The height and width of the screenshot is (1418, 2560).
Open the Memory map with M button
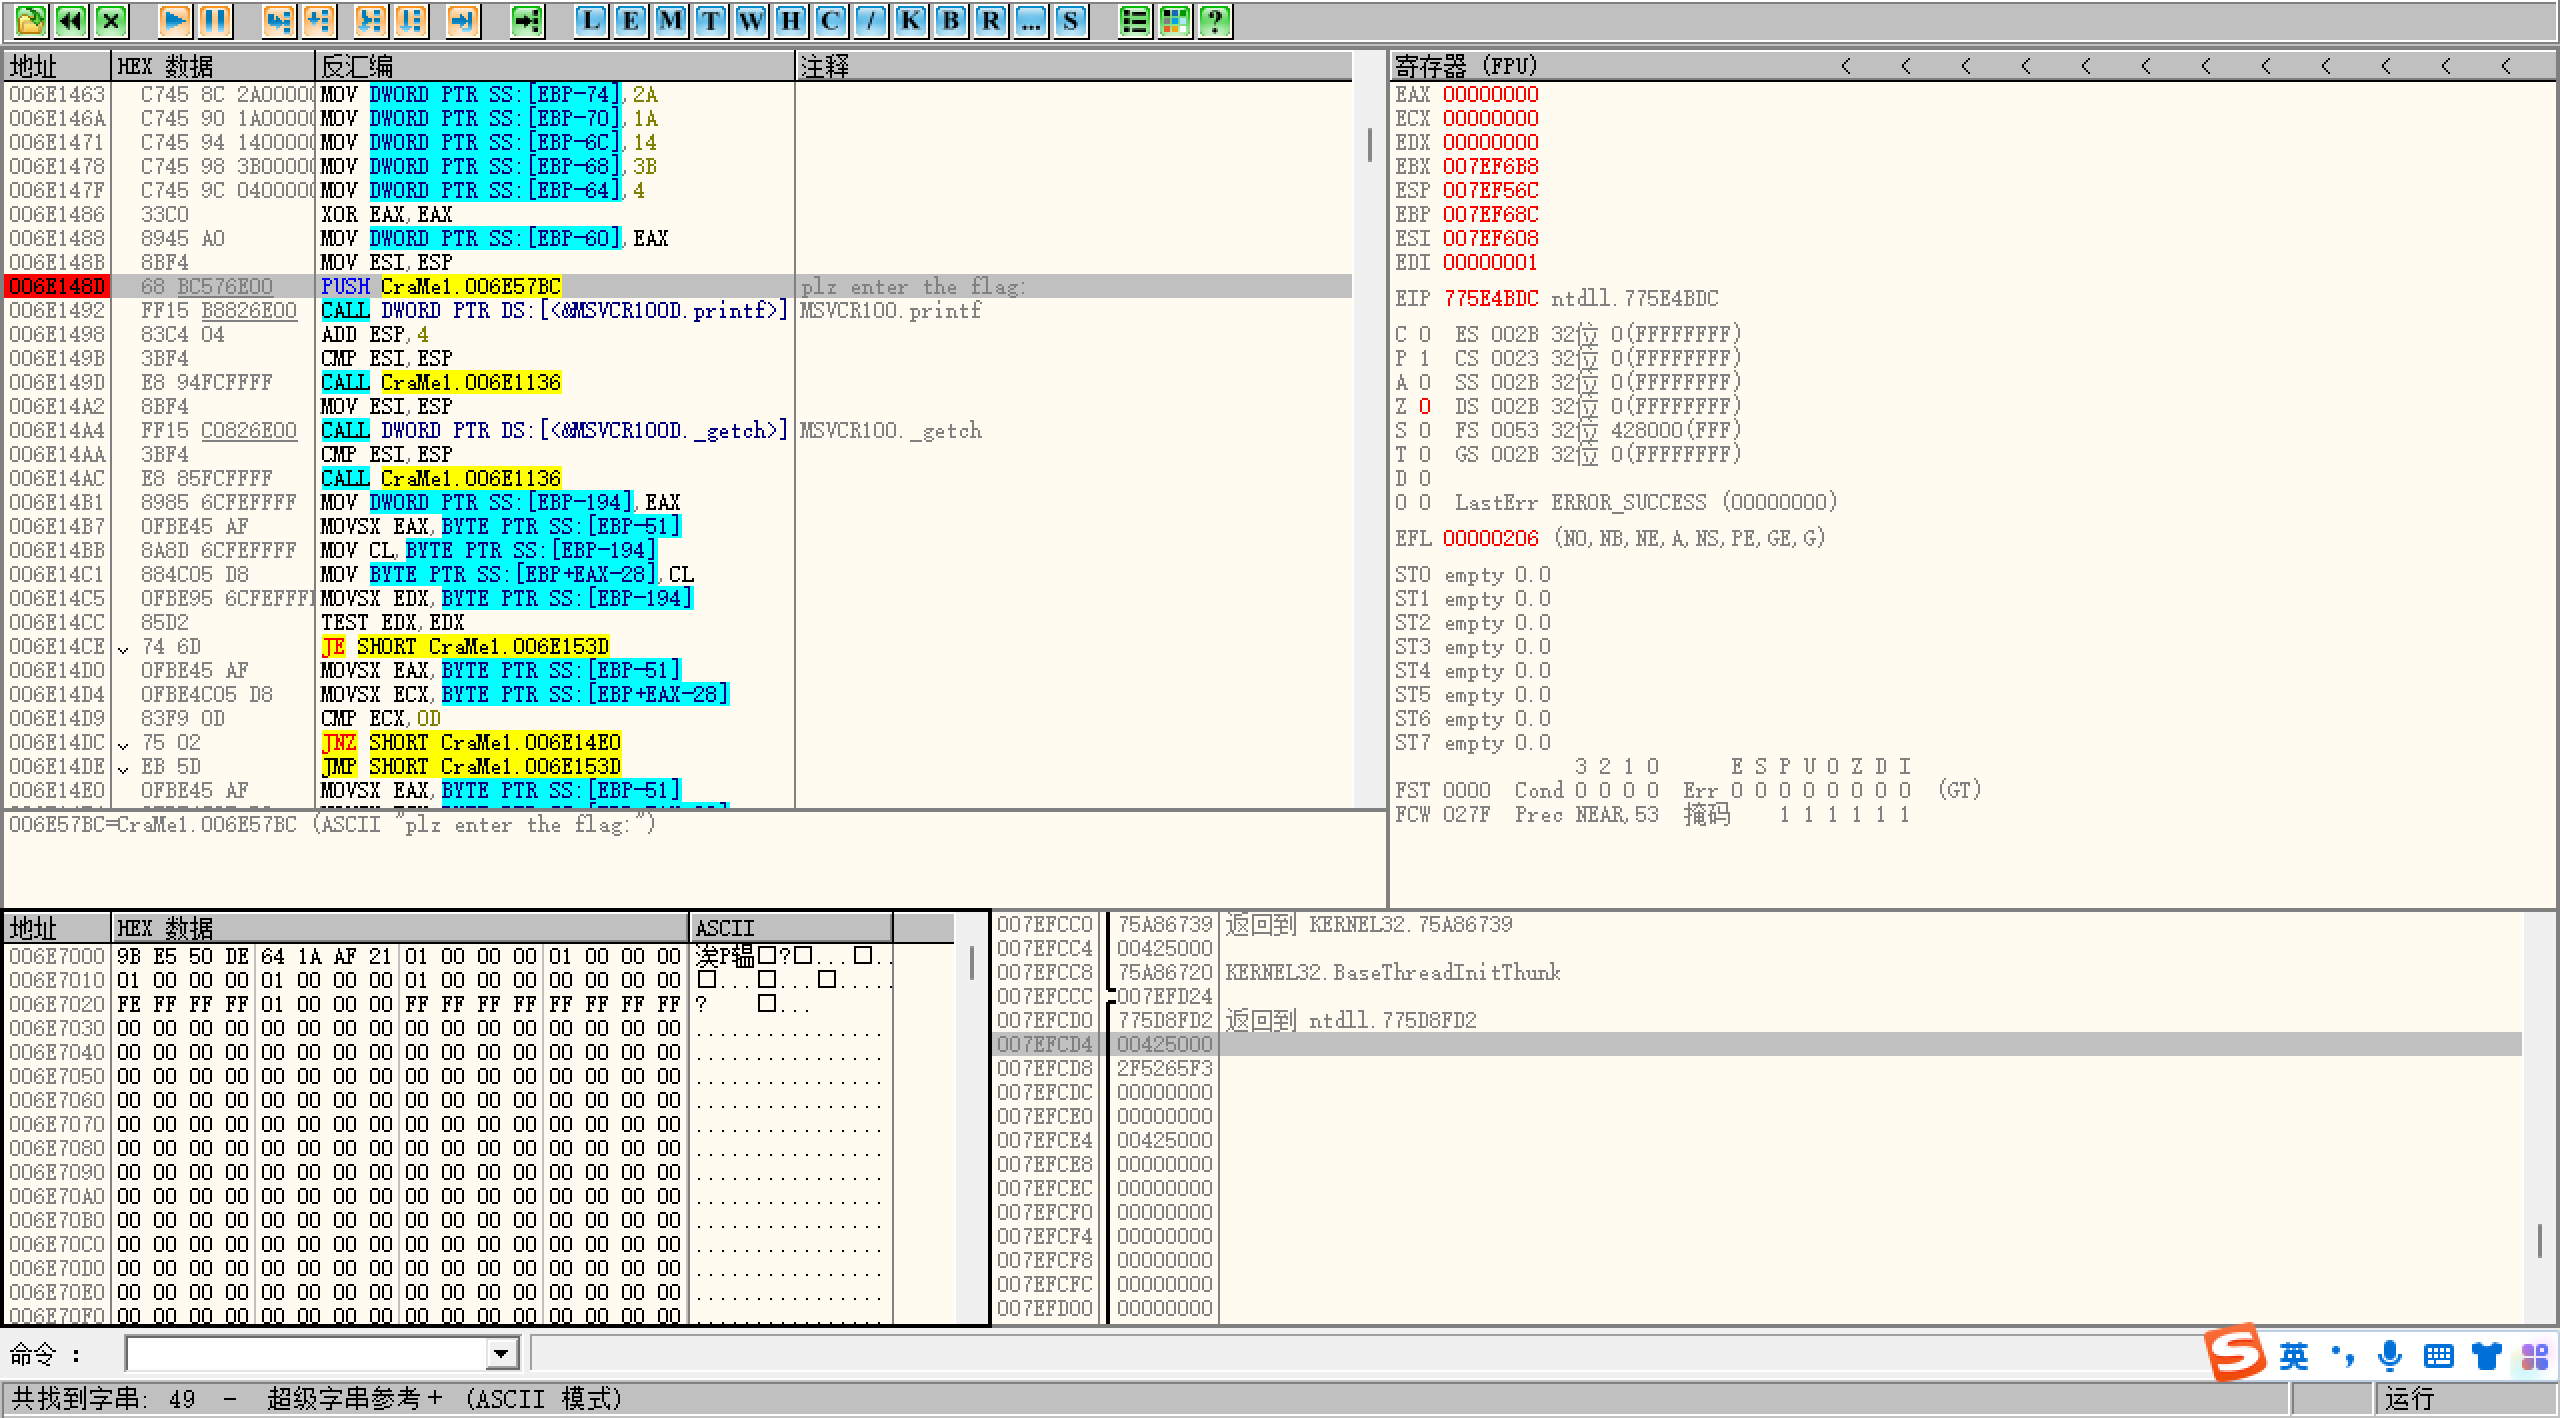pos(671,20)
